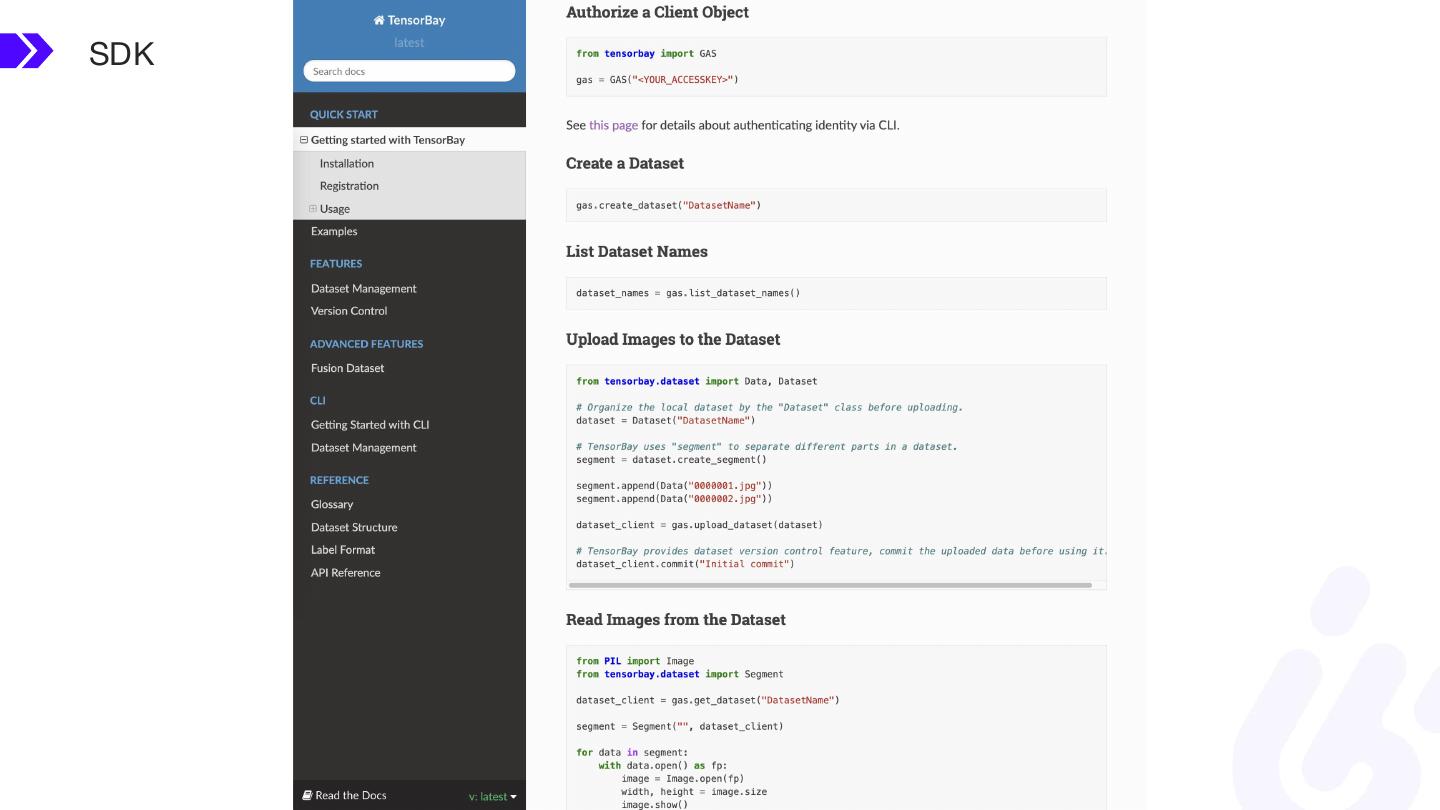Open the API Reference page
This screenshot has width=1440, height=810.
click(x=346, y=573)
